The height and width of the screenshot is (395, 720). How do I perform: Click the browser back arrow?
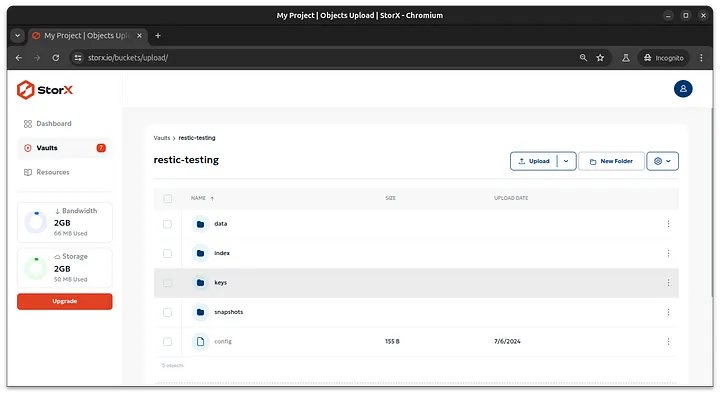(x=19, y=58)
